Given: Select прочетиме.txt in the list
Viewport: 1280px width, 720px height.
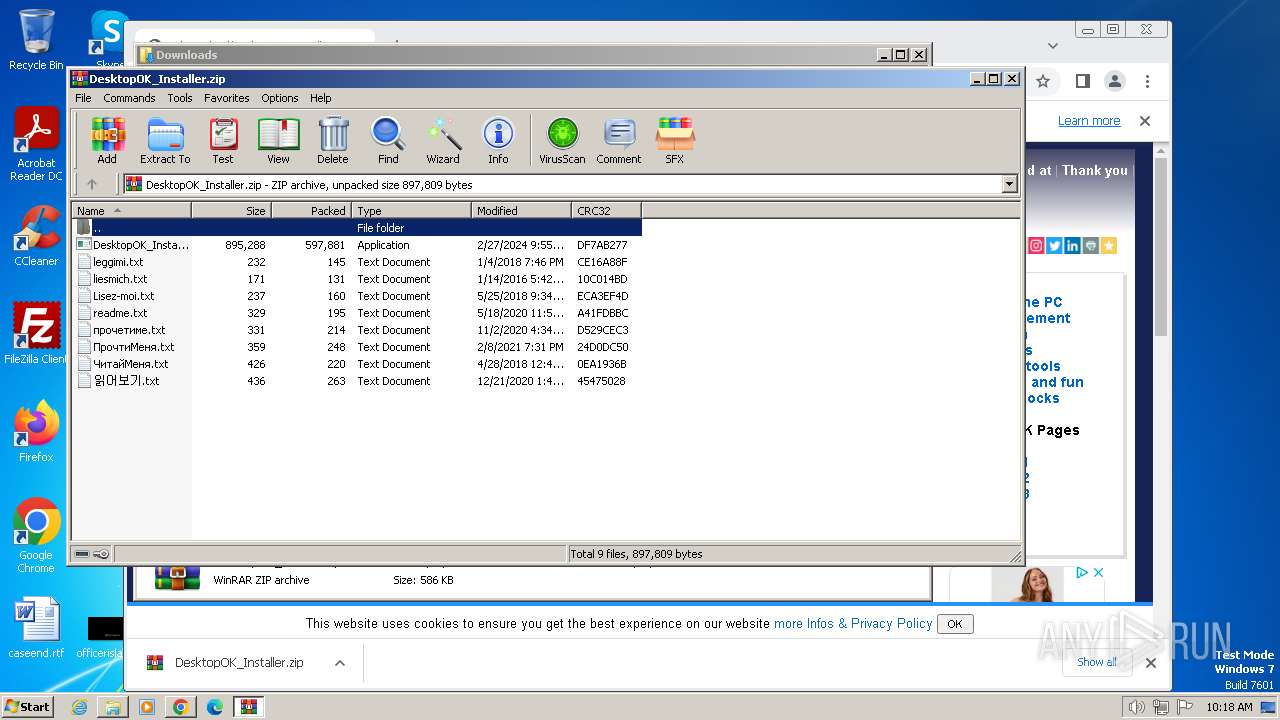Looking at the screenshot, I should point(357,330).
